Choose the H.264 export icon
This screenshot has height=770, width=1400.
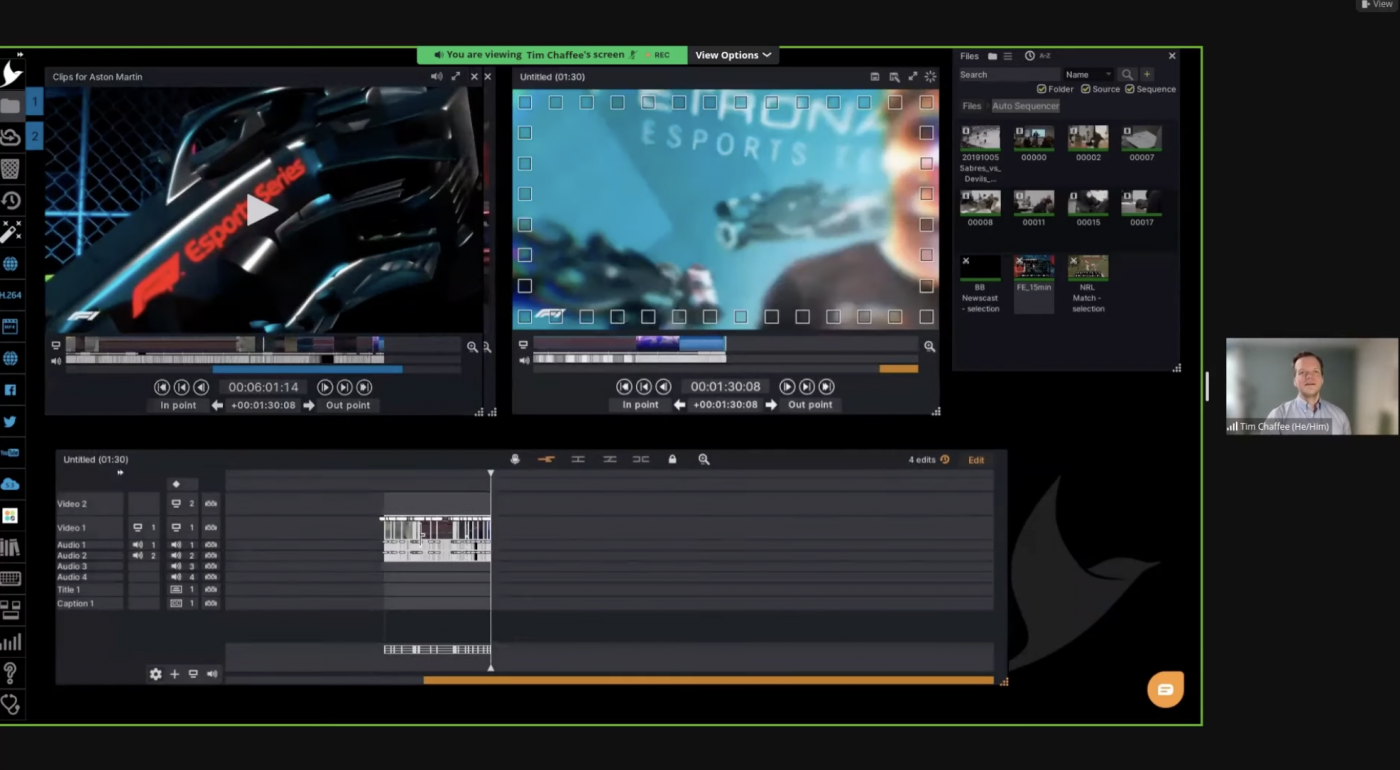pos(10,295)
